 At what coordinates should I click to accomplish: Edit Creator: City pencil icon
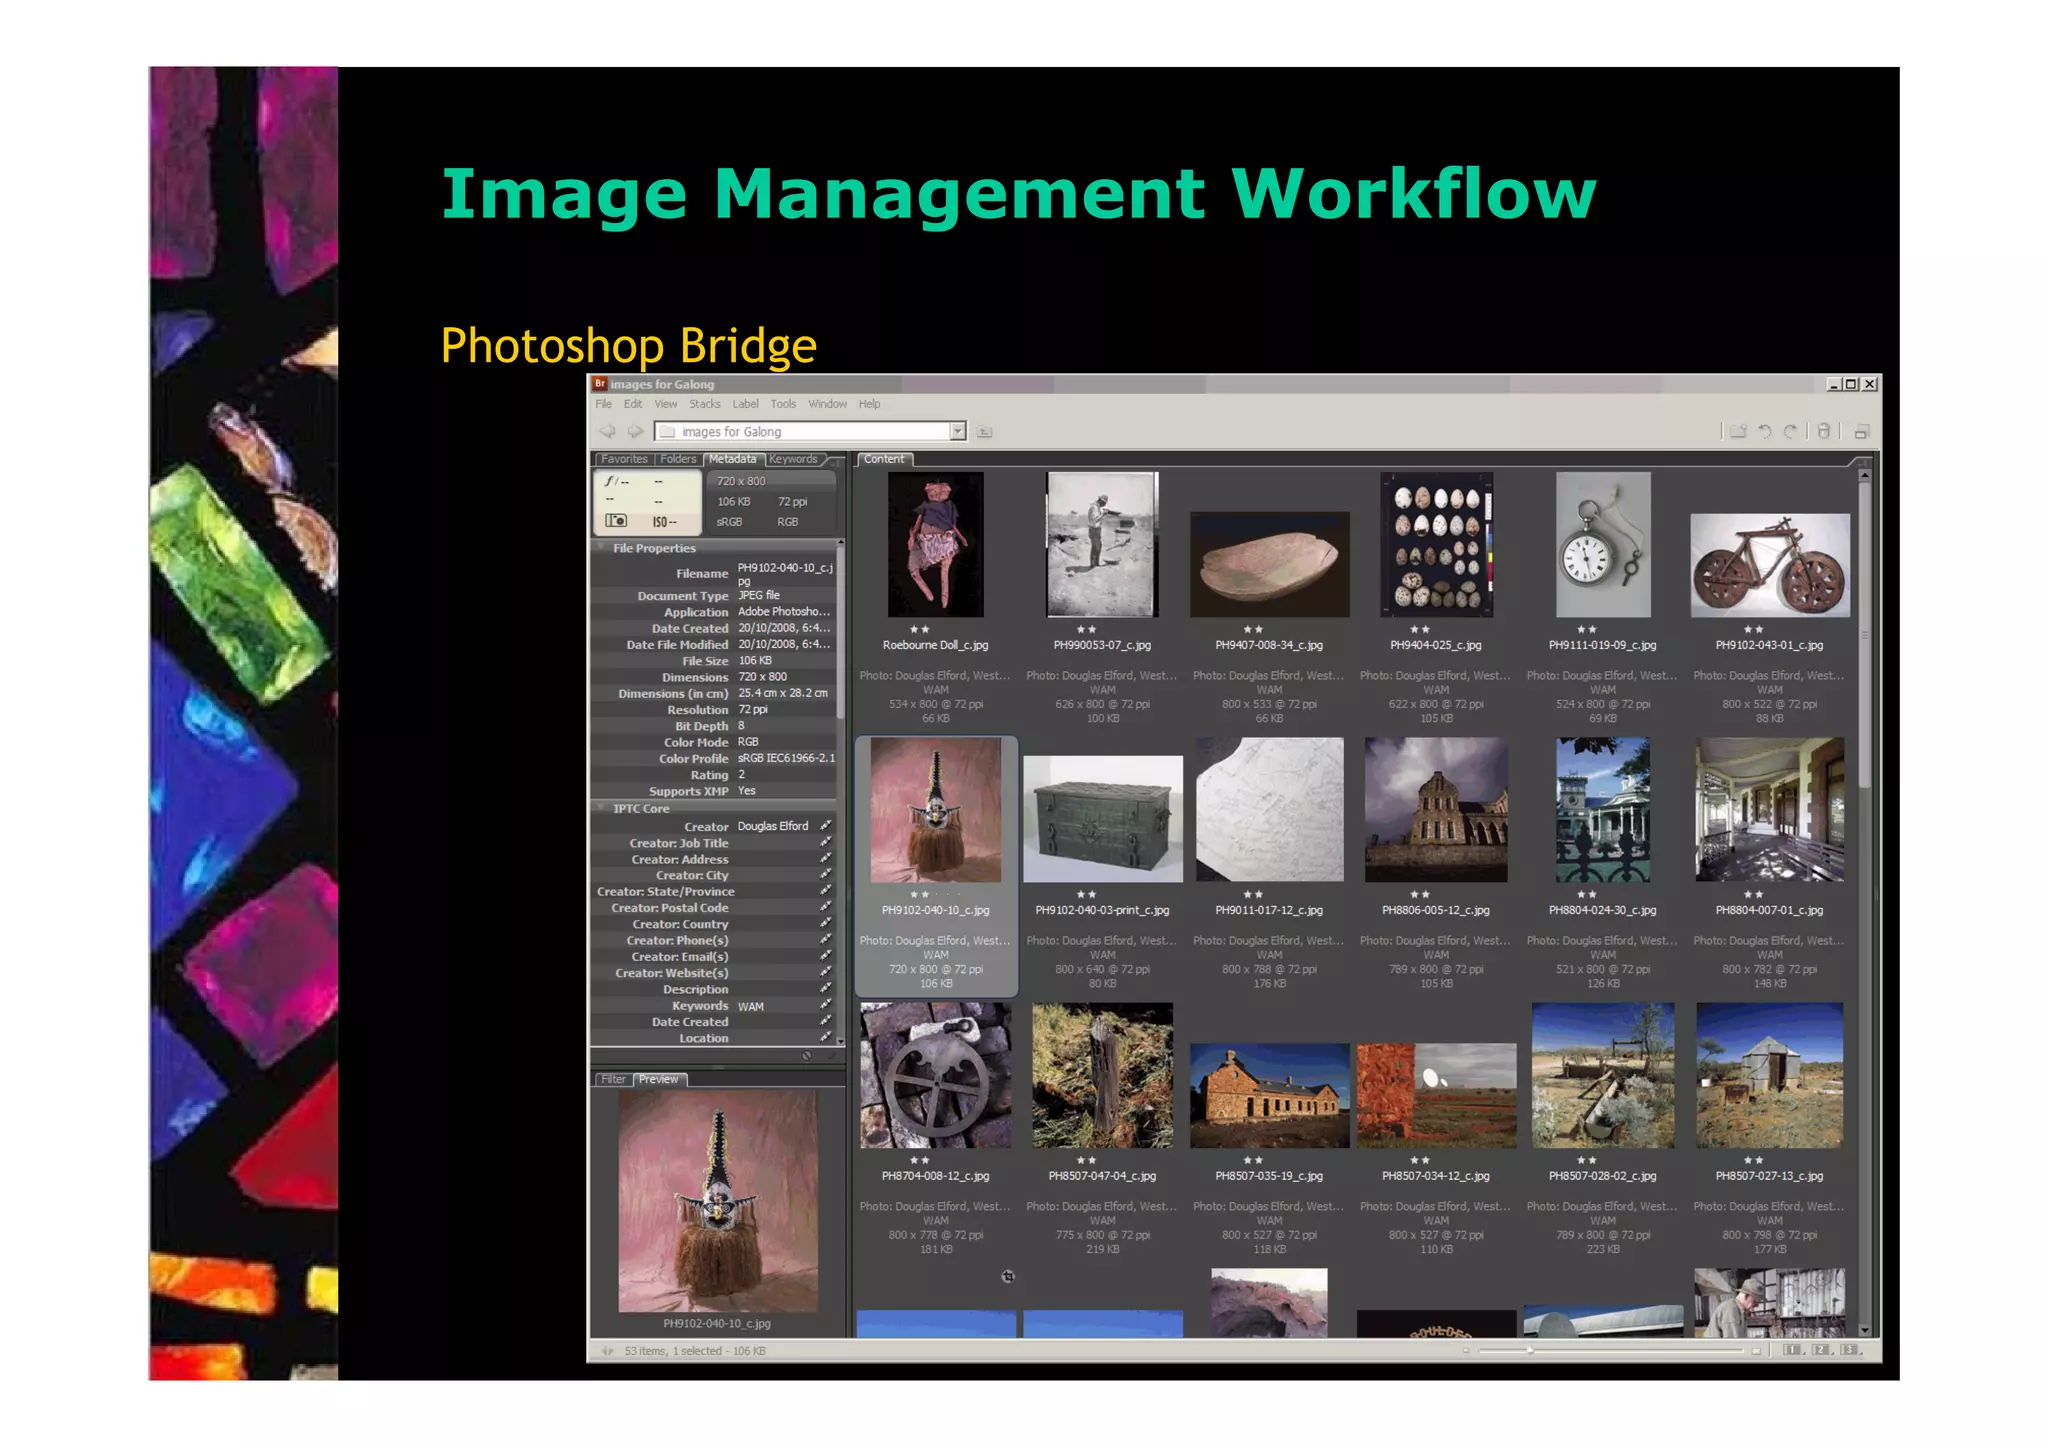(x=825, y=875)
